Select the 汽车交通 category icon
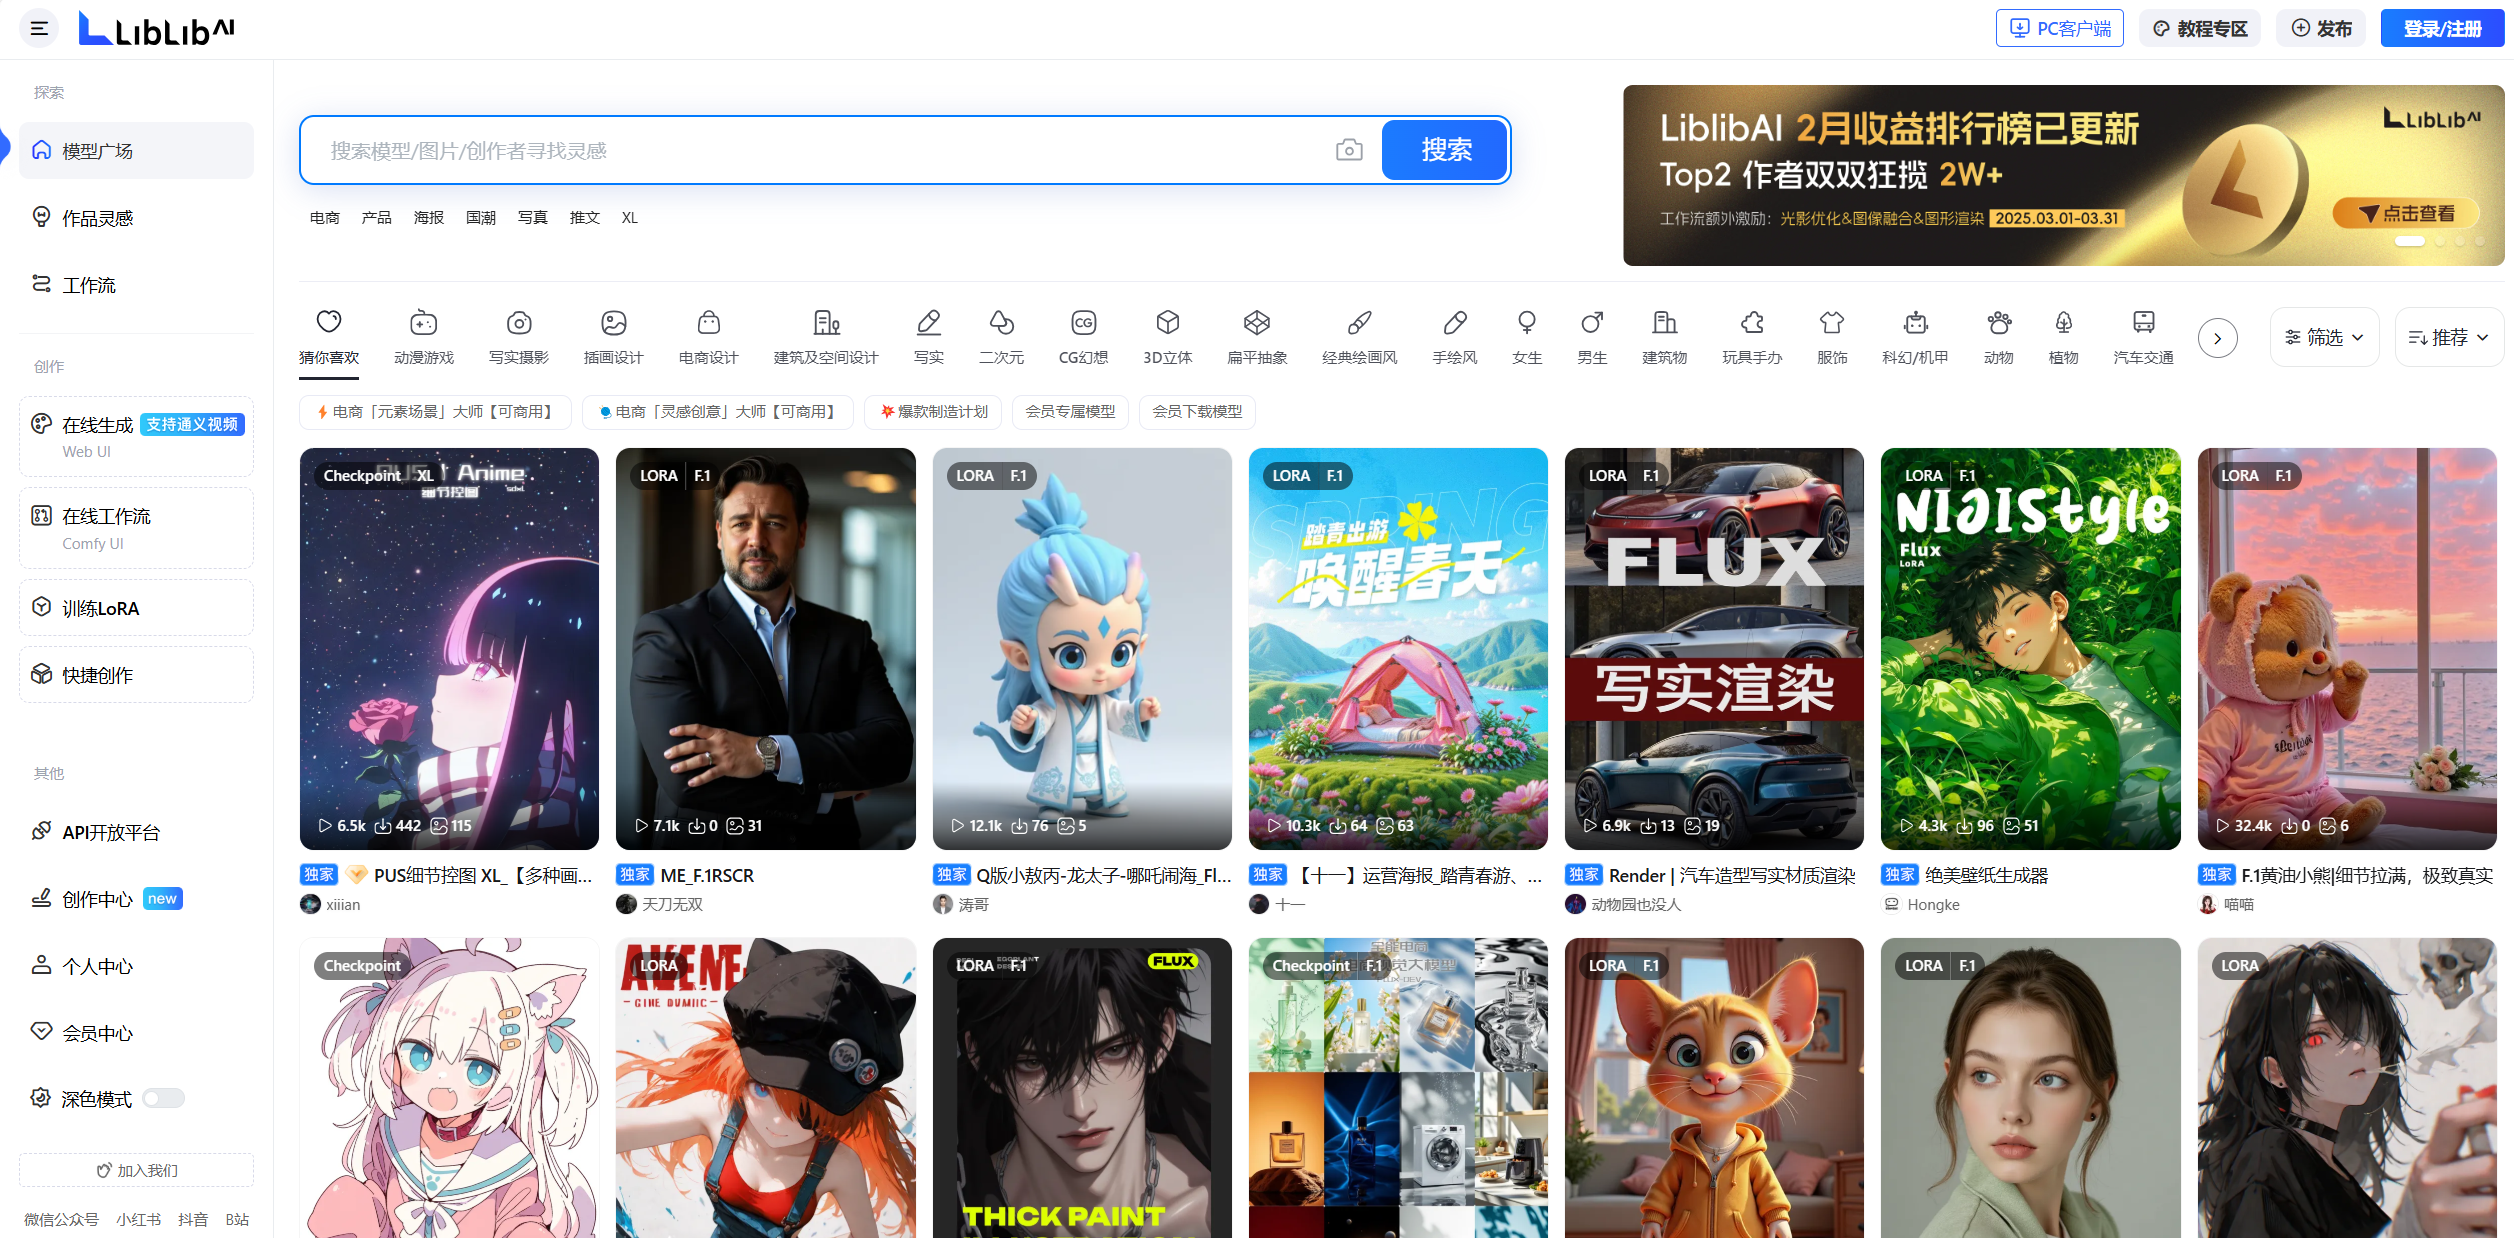The height and width of the screenshot is (1238, 2514). [x=2144, y=336]
